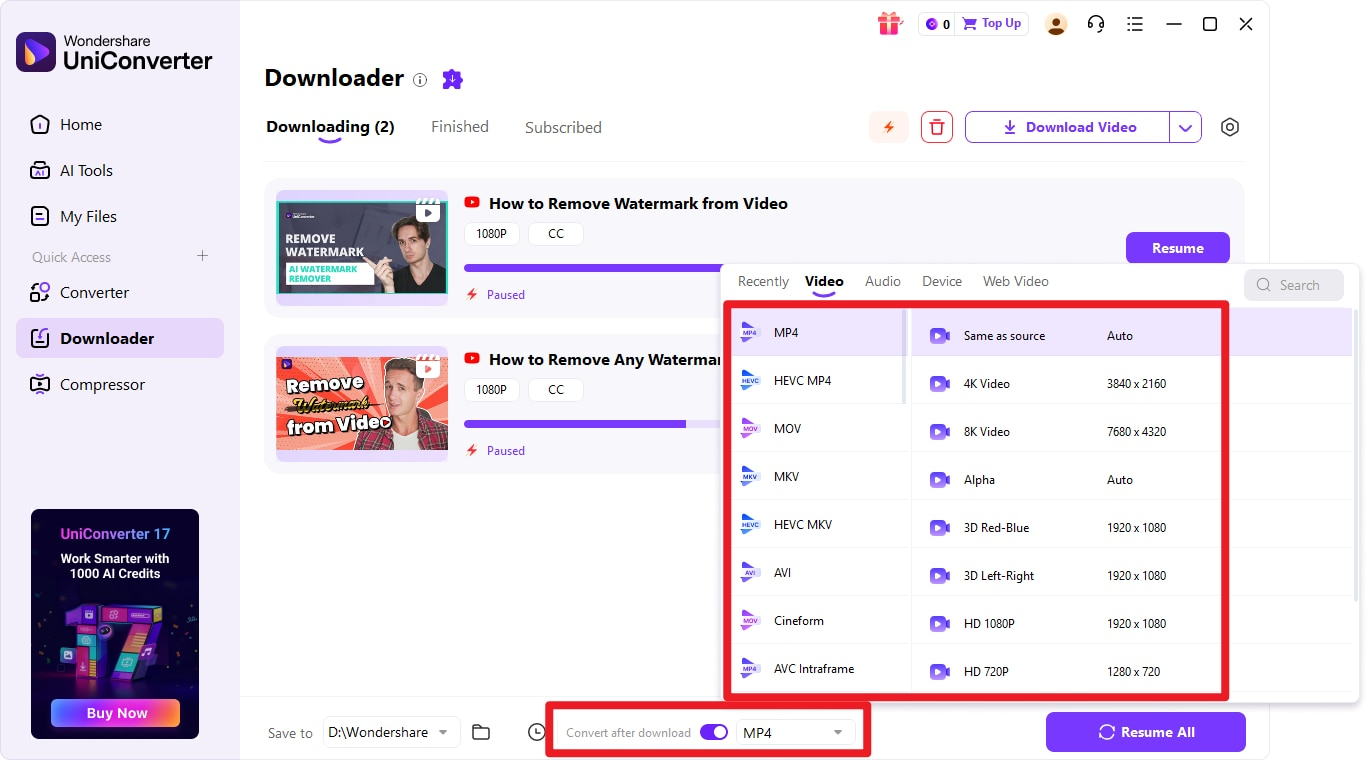Expand the Download Video arrow menu
Screen dimensions: 1371x760
click(x=1185, y=127)
